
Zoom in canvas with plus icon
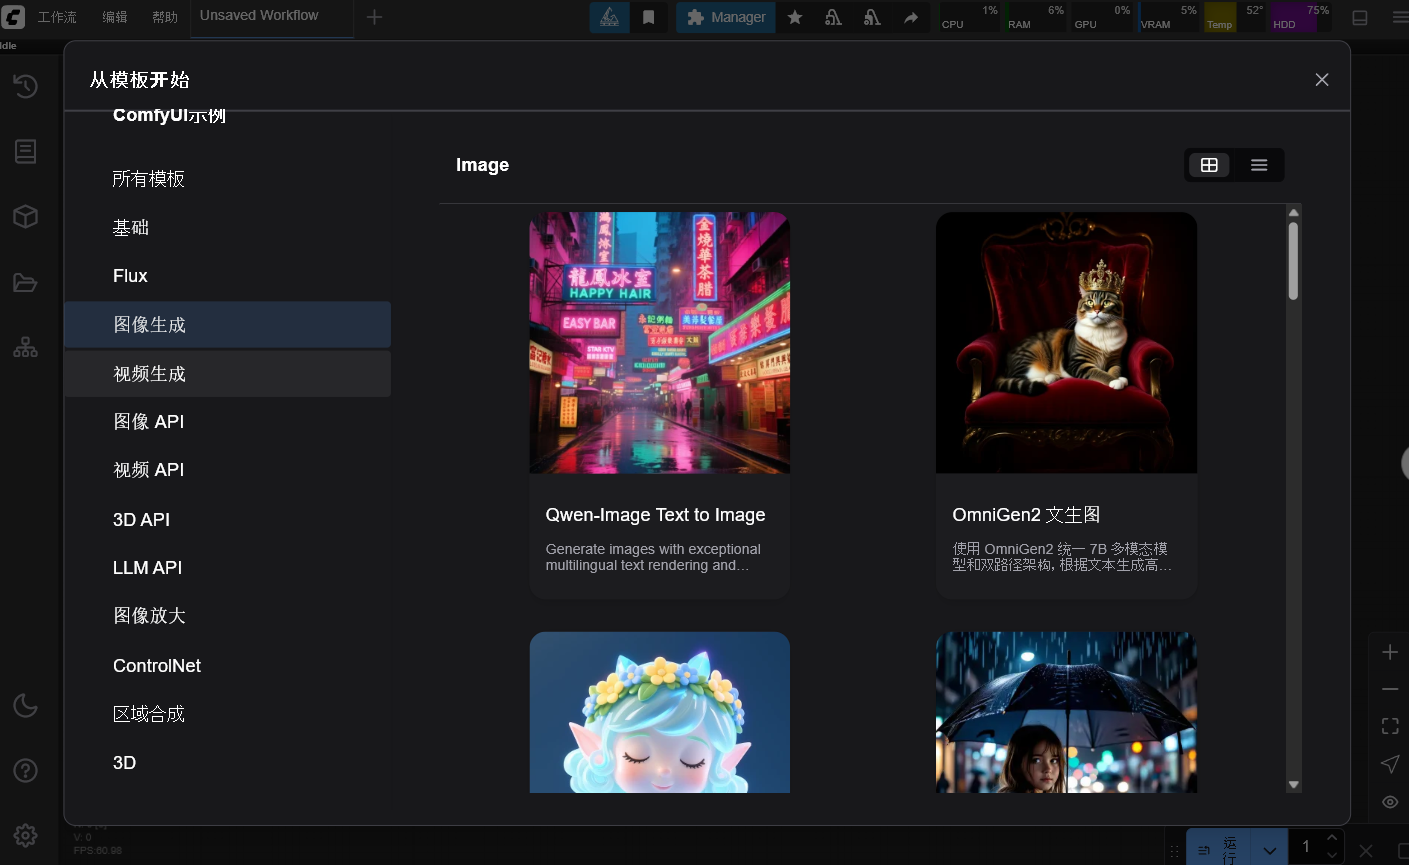click(1390, 652)
